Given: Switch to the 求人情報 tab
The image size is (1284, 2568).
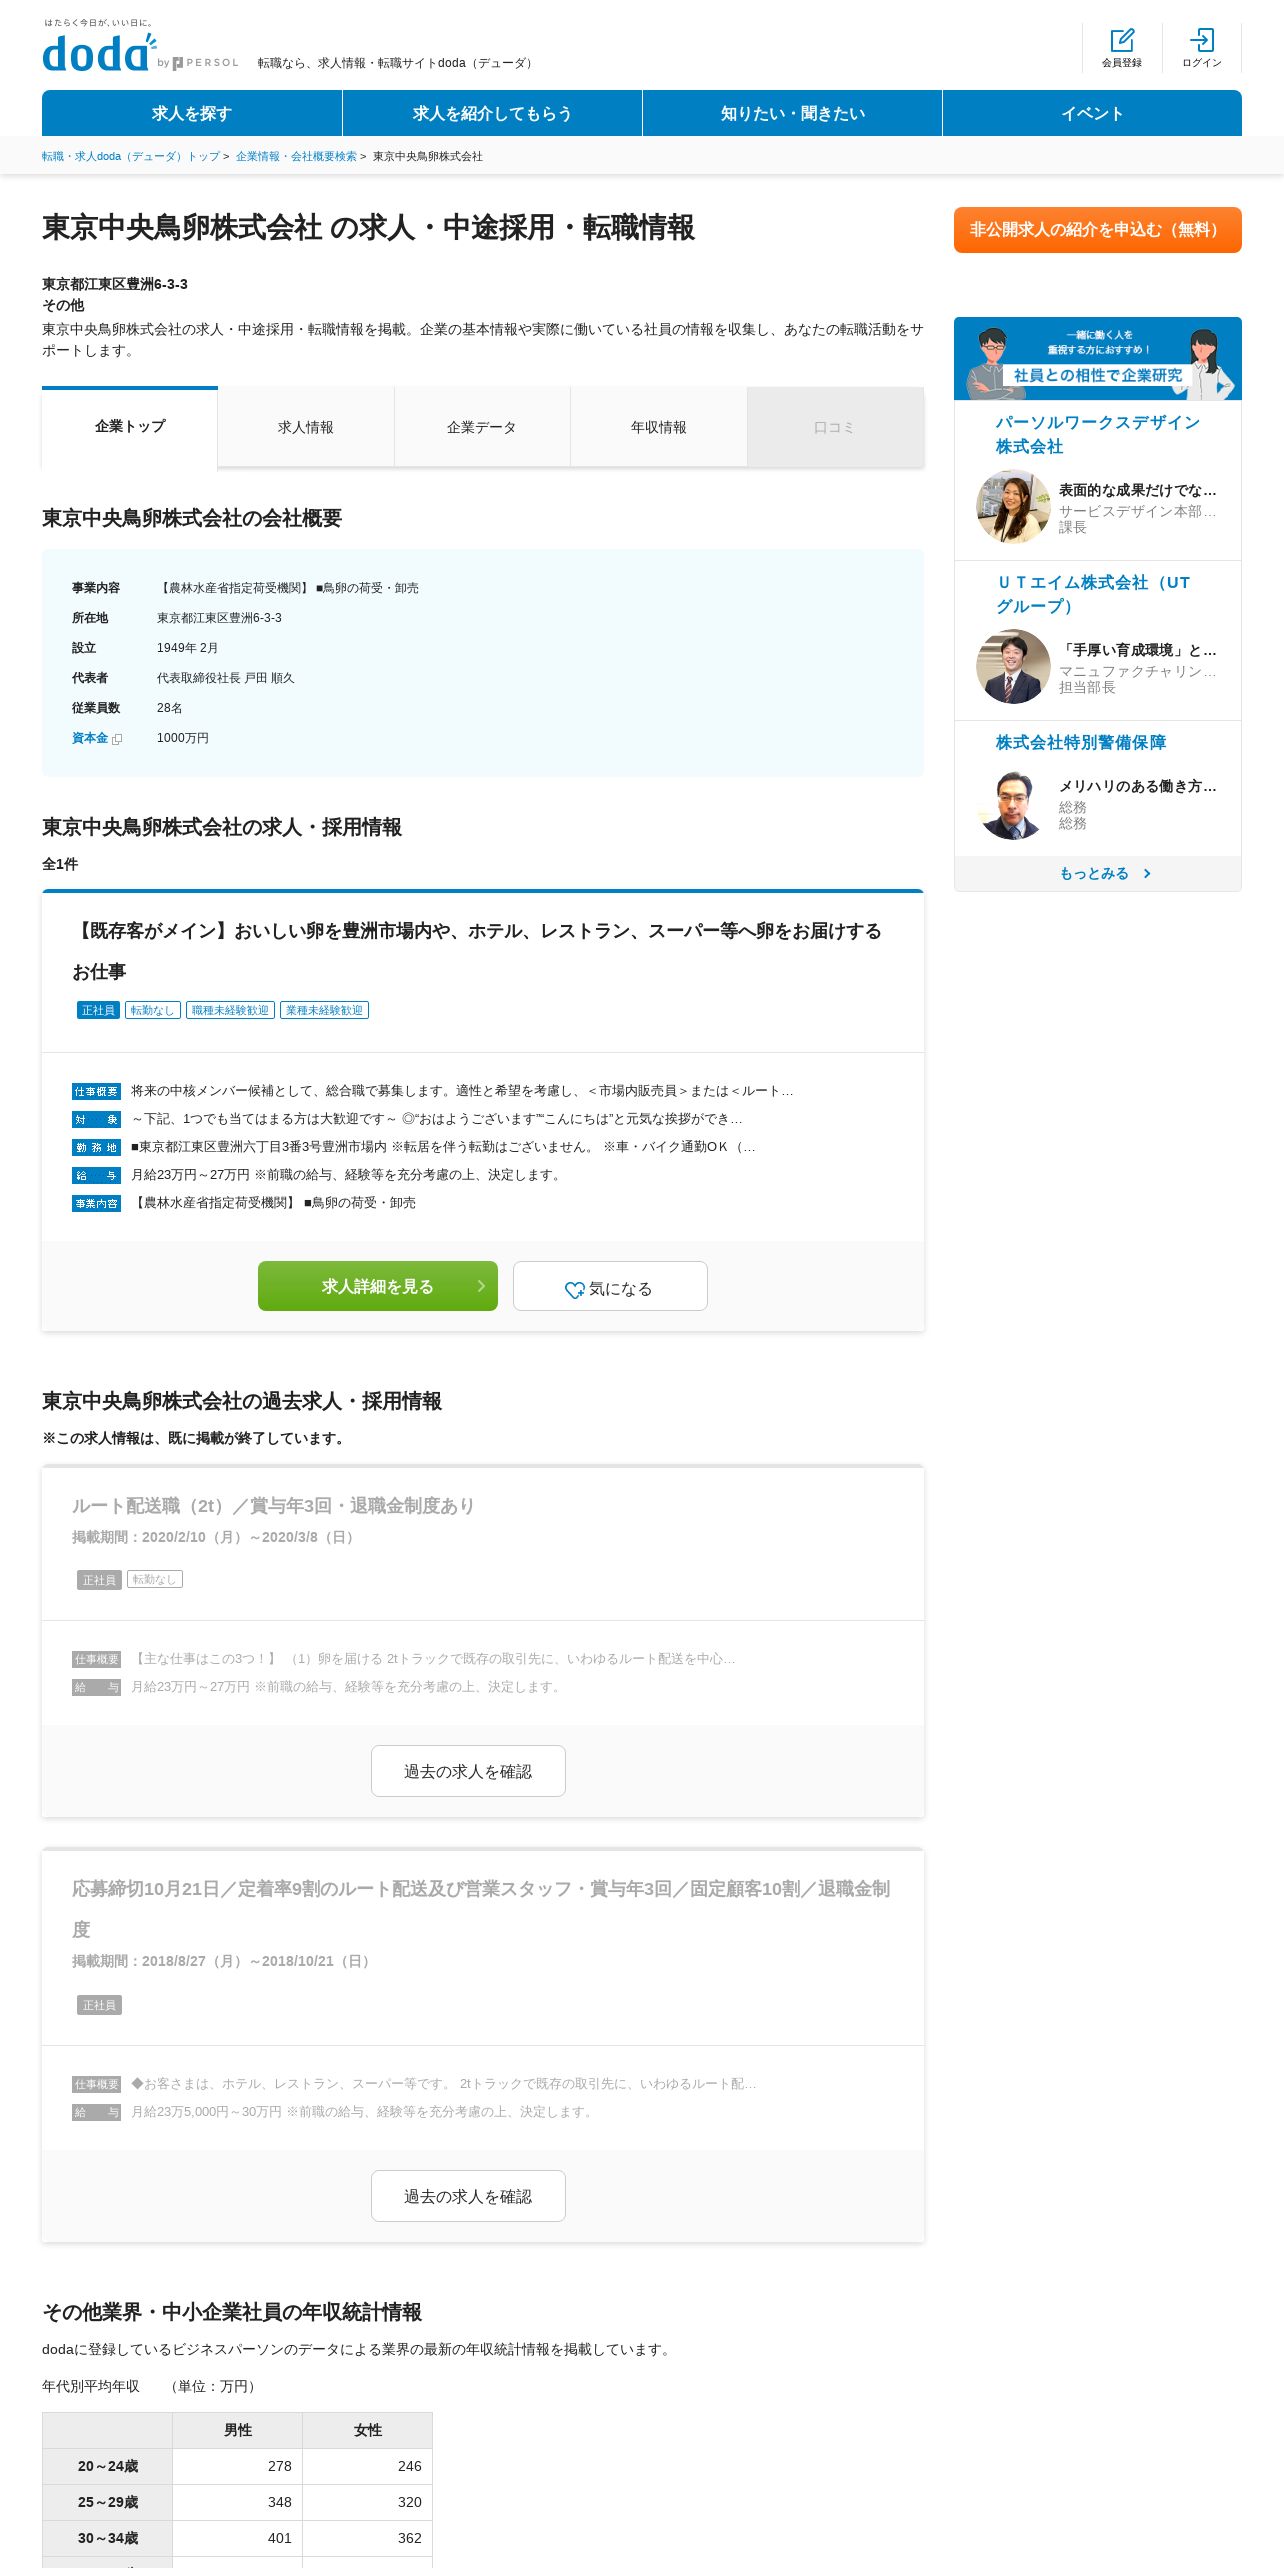Looking at the screenshot, I should (x=306, y=427).
